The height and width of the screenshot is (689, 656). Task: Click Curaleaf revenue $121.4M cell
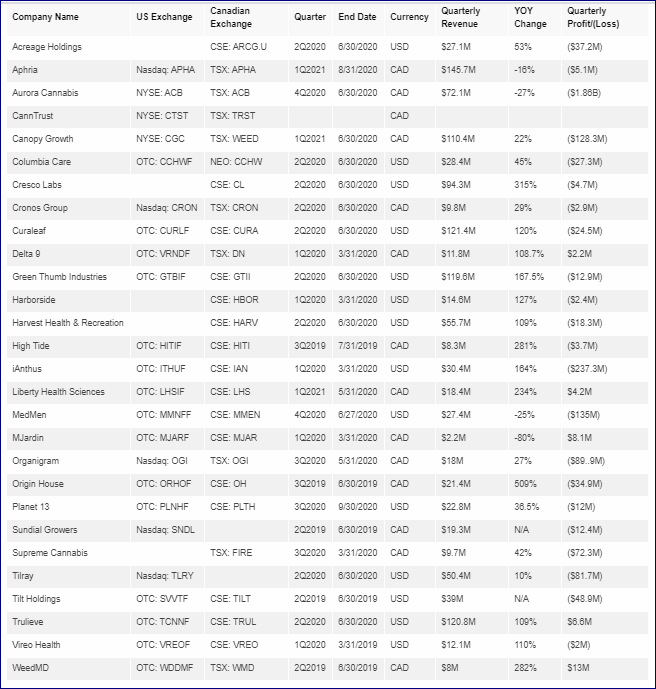(458, 231)
